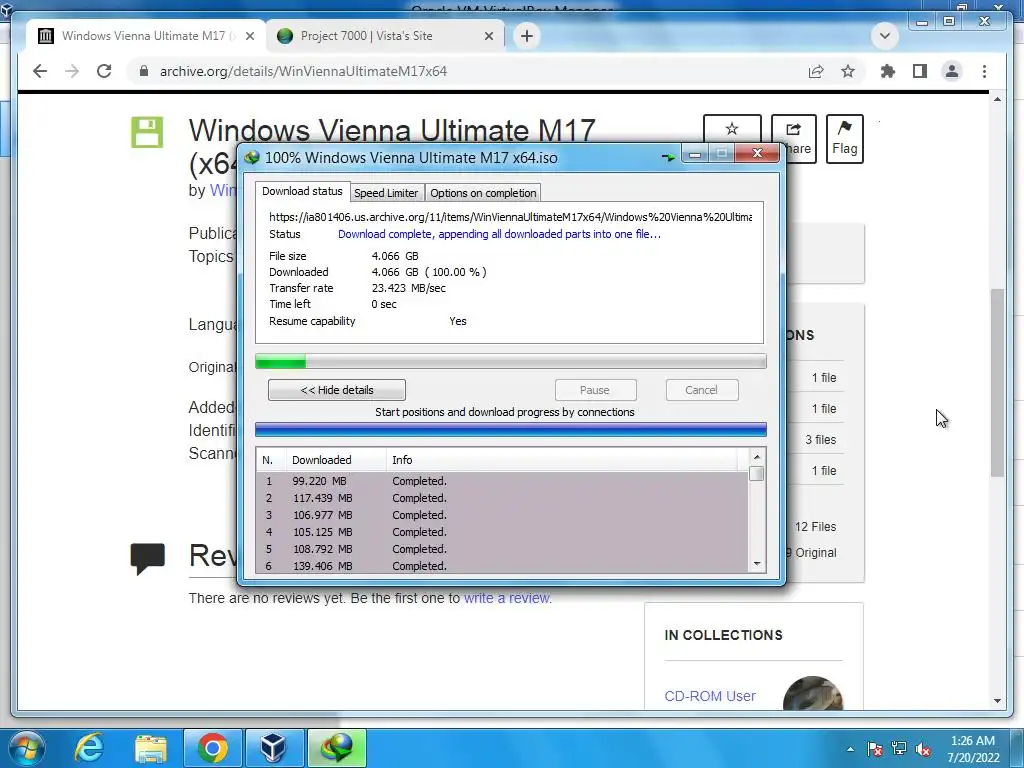
Task: Click the Hide details button
Action: click(337, 390)
